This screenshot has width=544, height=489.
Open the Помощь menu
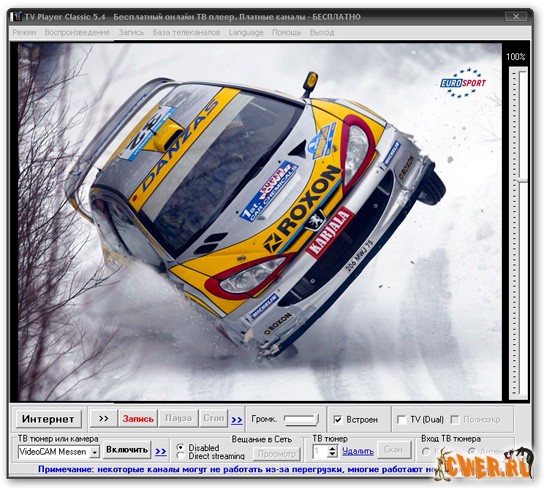tap(287, 32)
